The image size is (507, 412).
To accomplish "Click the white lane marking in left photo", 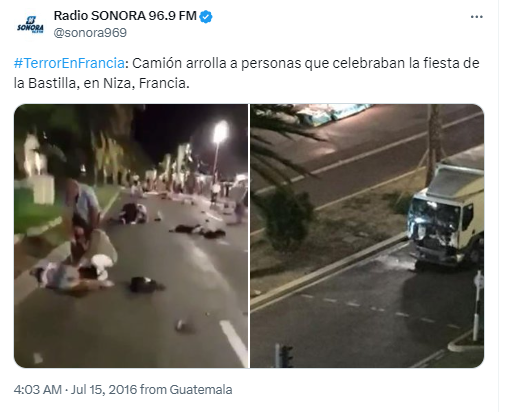I will coord(235,342).
